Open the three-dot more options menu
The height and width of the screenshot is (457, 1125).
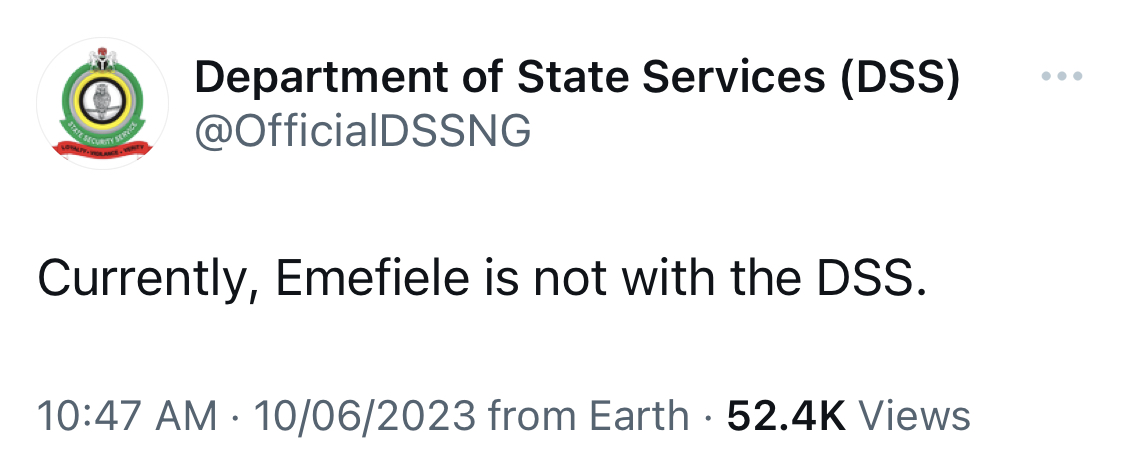pos(1061,75)
